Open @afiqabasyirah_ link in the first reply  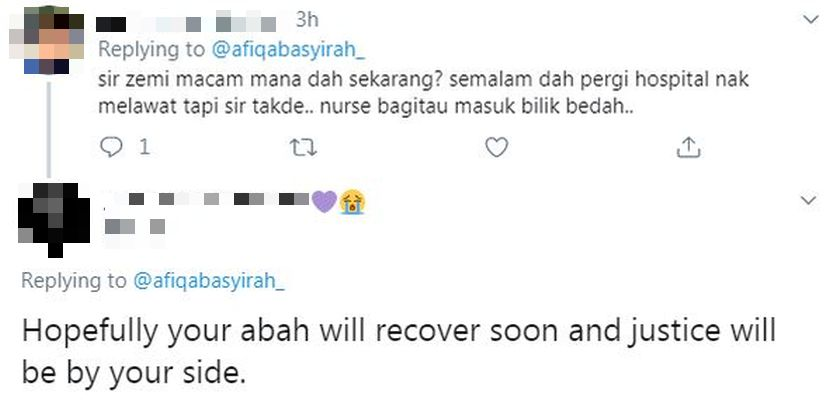pyautogui.click(x=288, y=50)
